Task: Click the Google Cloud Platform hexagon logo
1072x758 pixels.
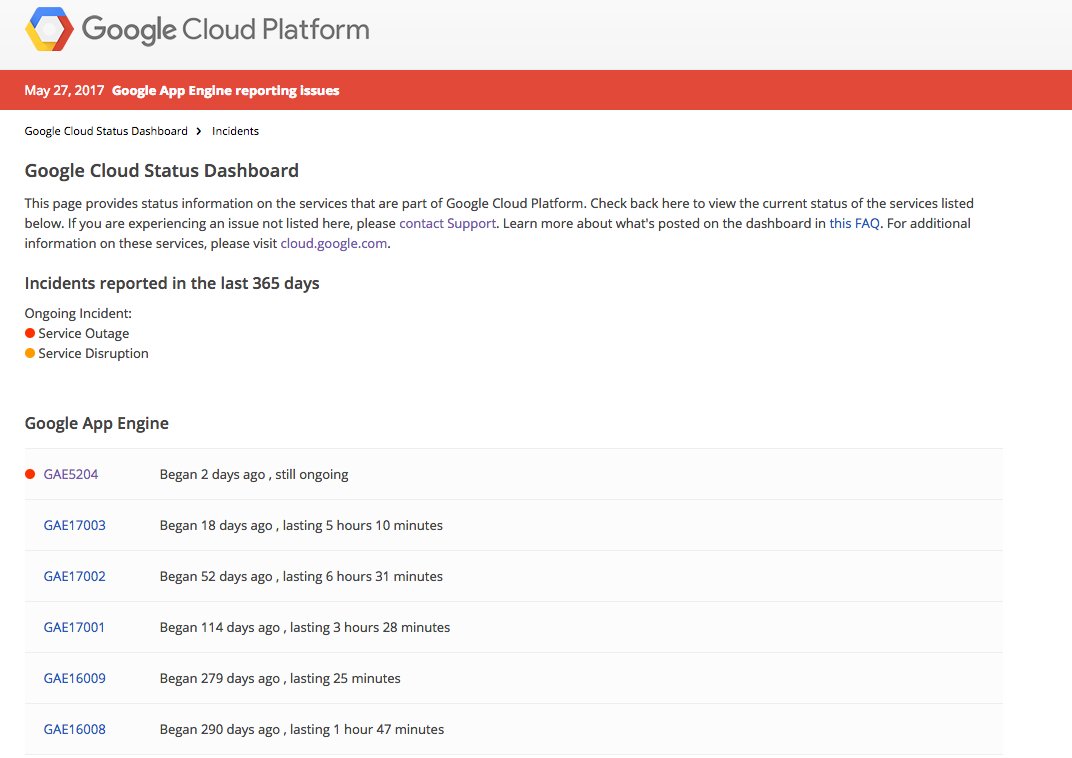Action: [49, 29]
